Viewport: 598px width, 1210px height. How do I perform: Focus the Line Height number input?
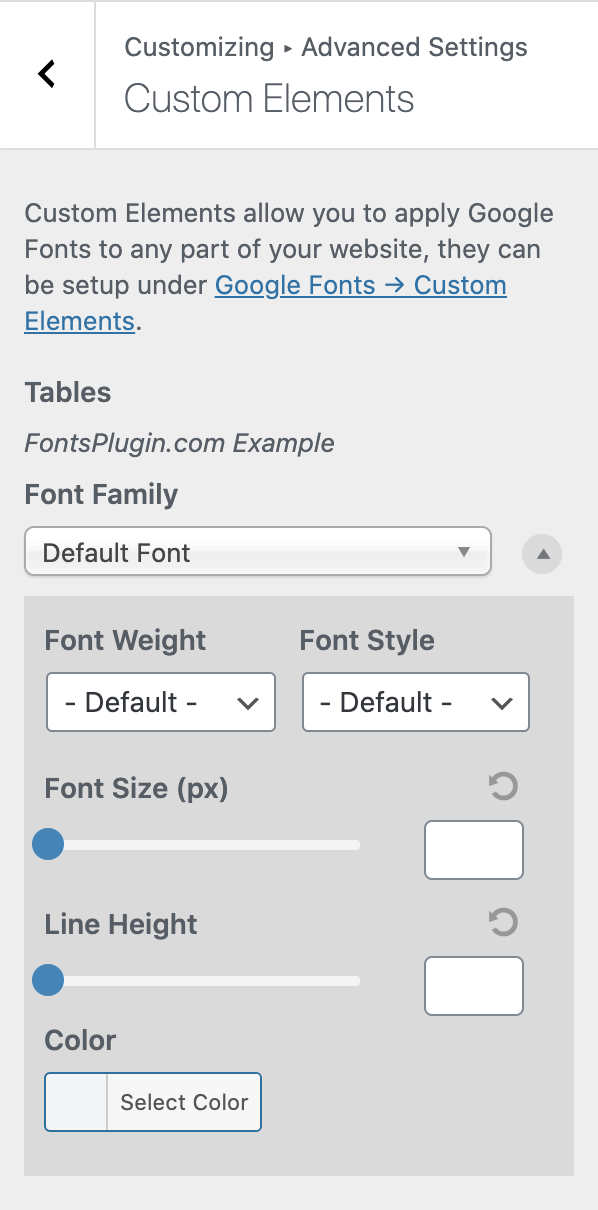[474, 986]
